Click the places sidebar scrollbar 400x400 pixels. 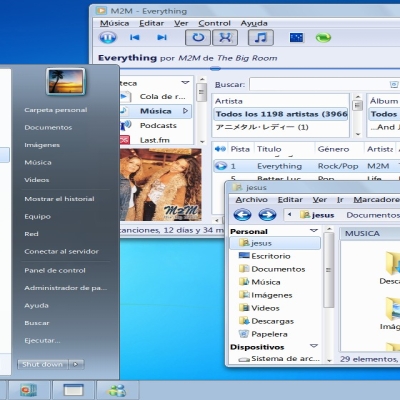coord(329,270)
